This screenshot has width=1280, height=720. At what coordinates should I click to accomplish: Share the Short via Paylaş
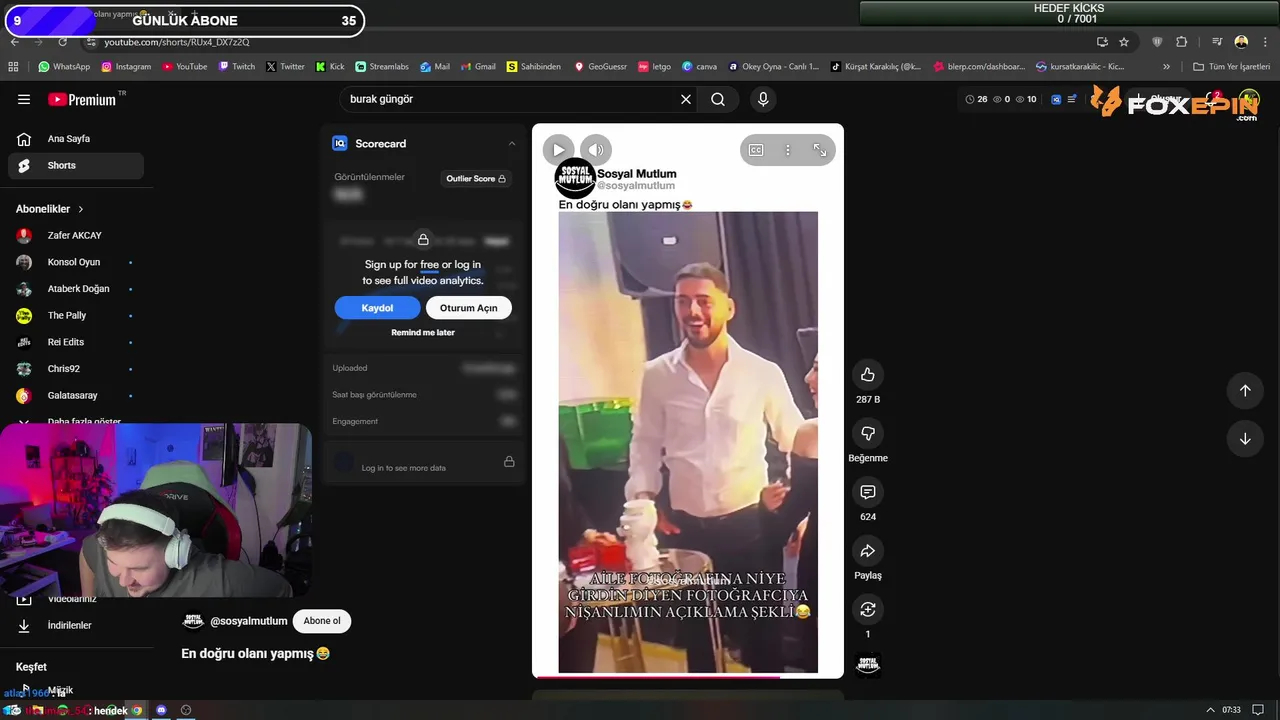tap(868, 551)
